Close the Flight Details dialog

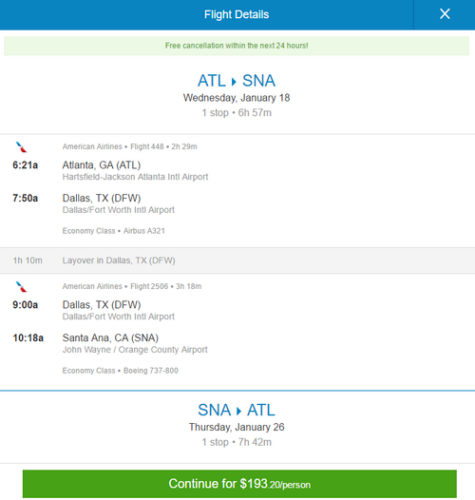tap(444, 14)
